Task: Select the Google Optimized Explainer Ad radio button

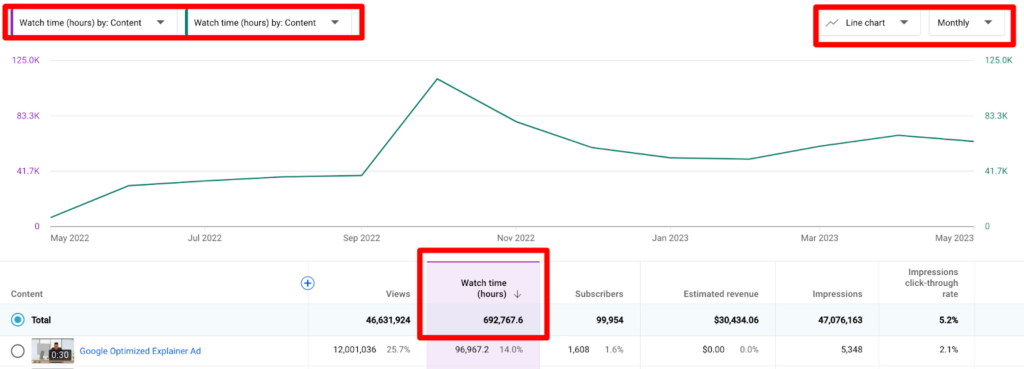Action: 18,351
